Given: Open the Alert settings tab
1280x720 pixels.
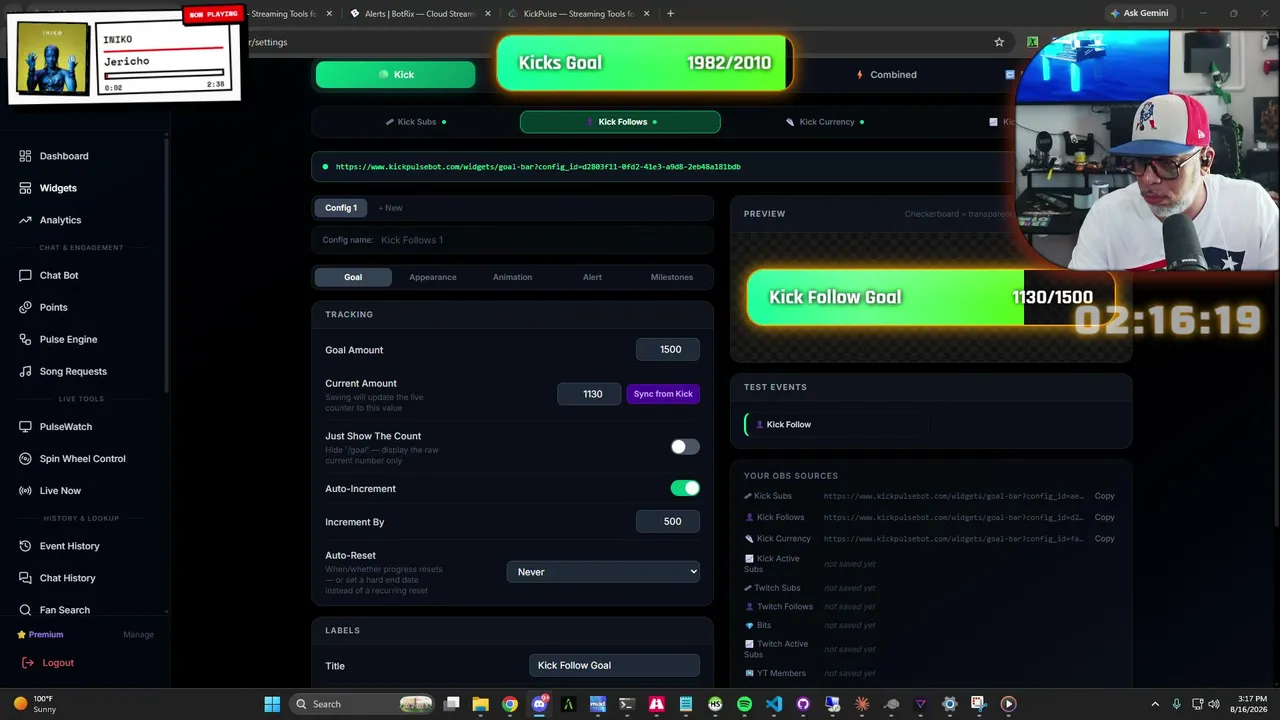Looking at the screenshot, I should (x=592, y=277).
